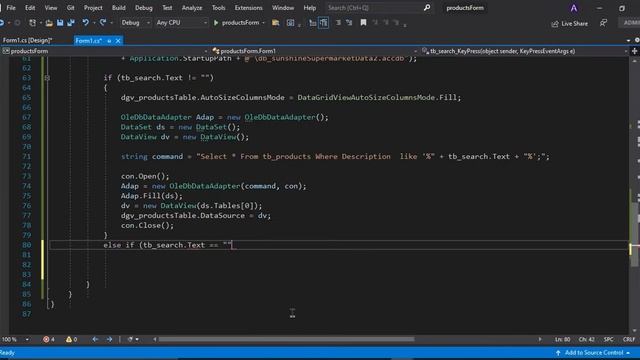Open the Analyze menu
640x360 pixels.
(192, 8)
